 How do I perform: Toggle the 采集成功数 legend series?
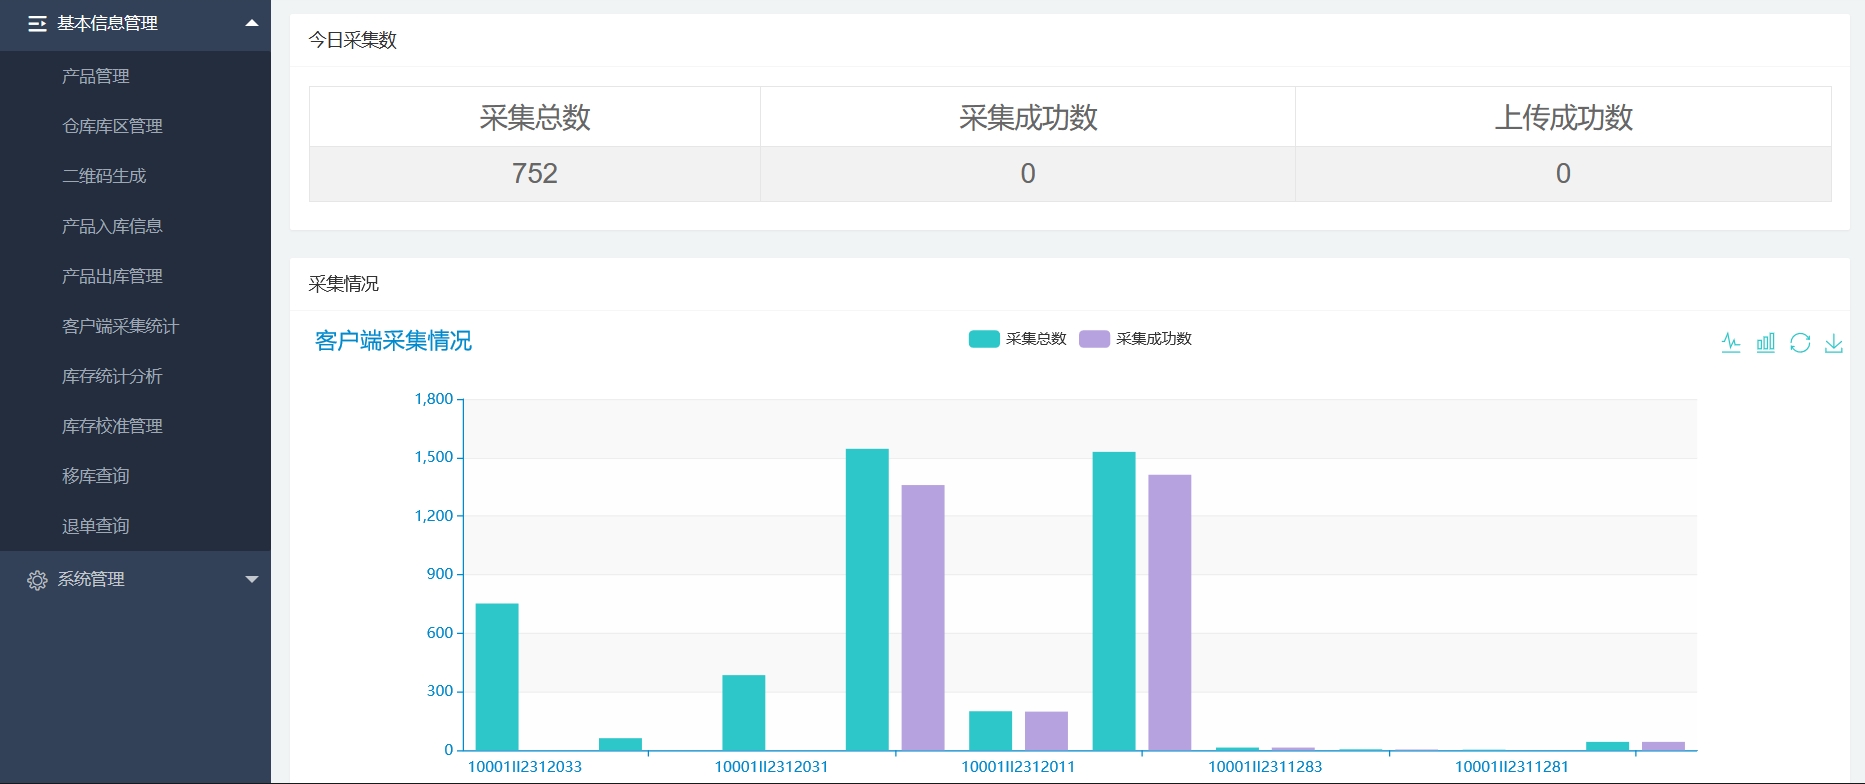(x=1136, y=339)
